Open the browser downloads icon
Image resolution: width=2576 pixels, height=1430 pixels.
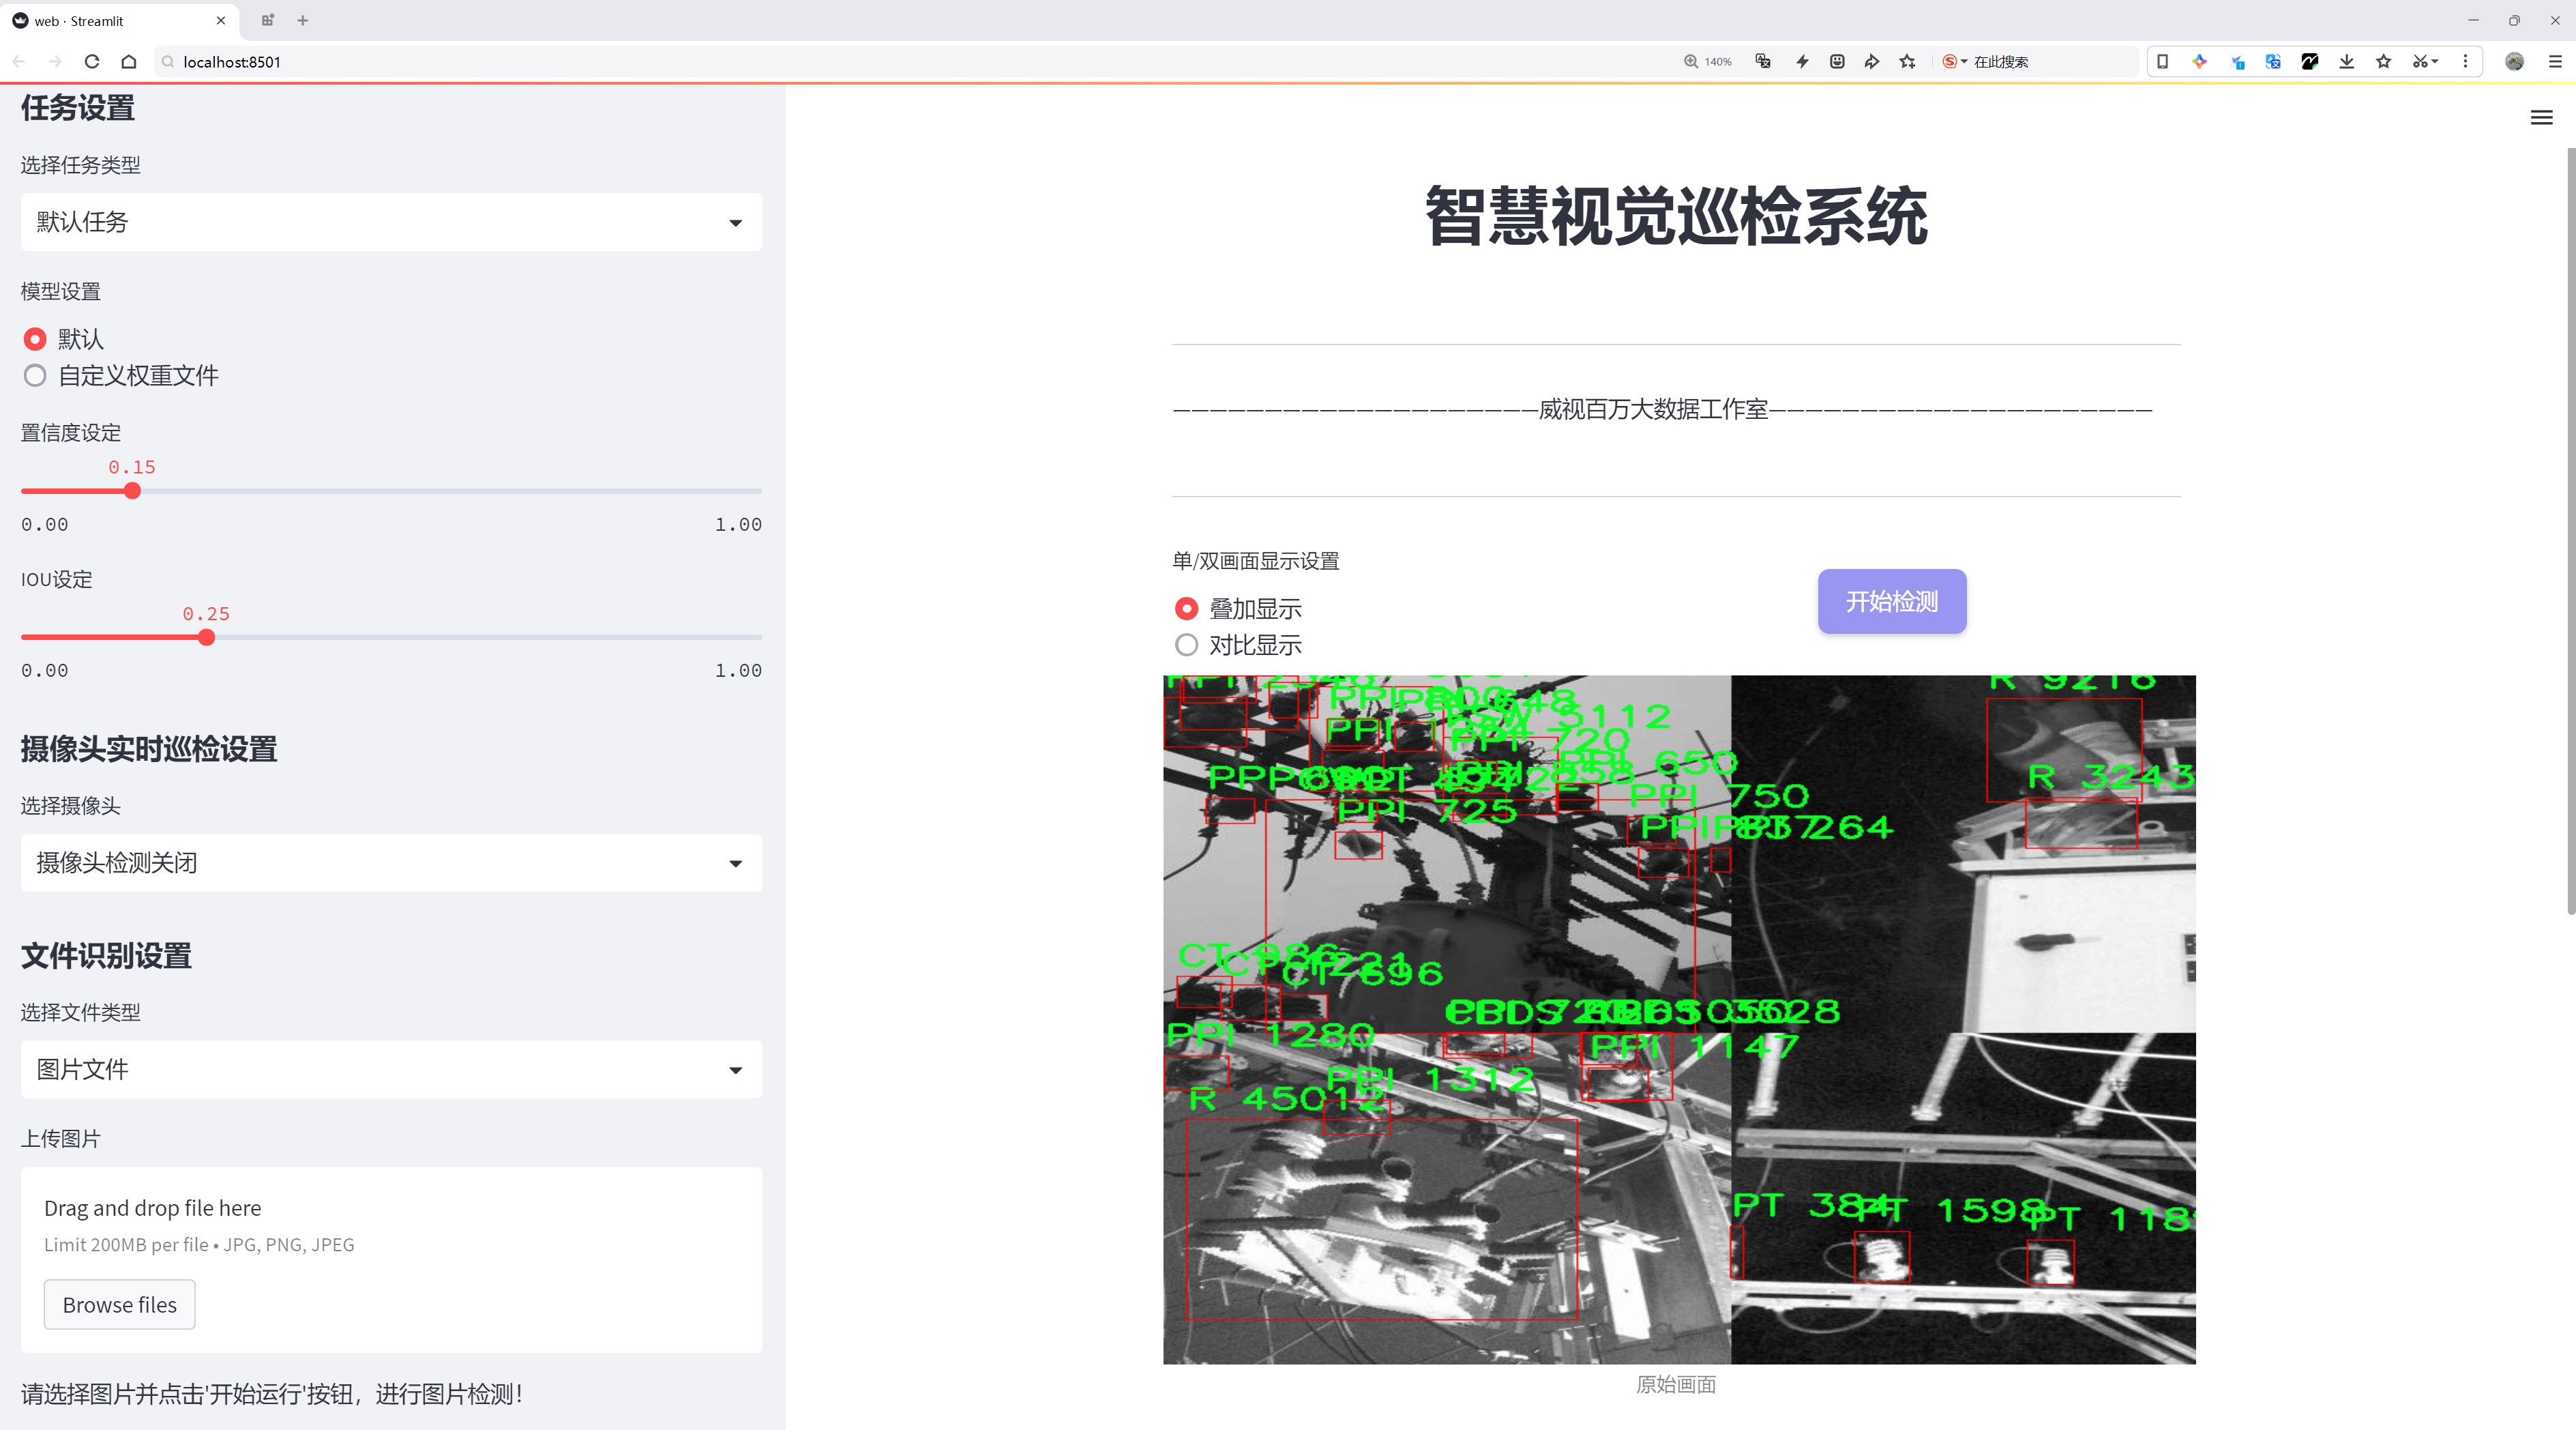click(2346, 61)
